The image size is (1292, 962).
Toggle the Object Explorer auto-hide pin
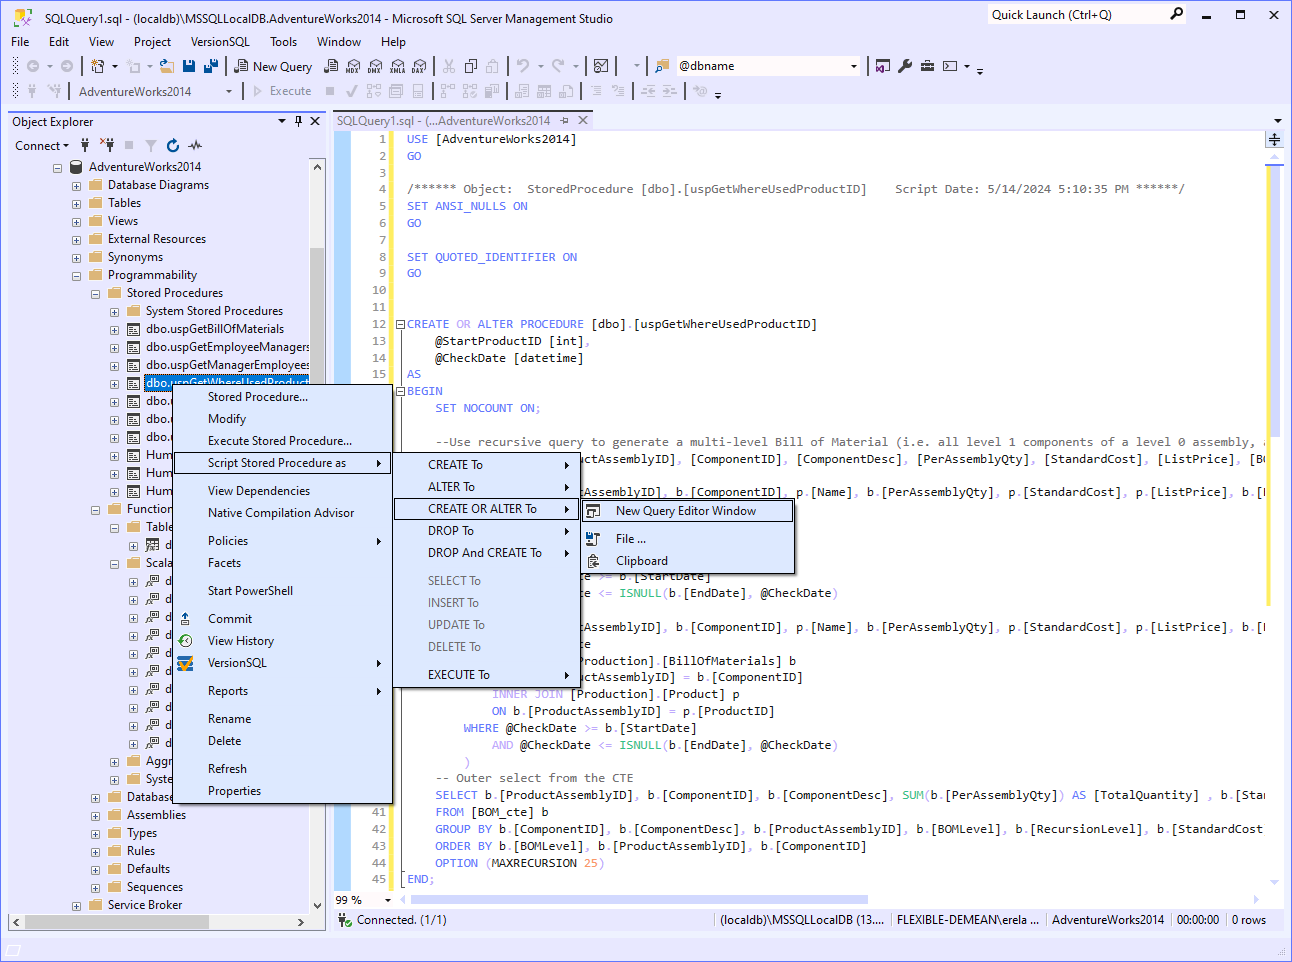[298, 121]
